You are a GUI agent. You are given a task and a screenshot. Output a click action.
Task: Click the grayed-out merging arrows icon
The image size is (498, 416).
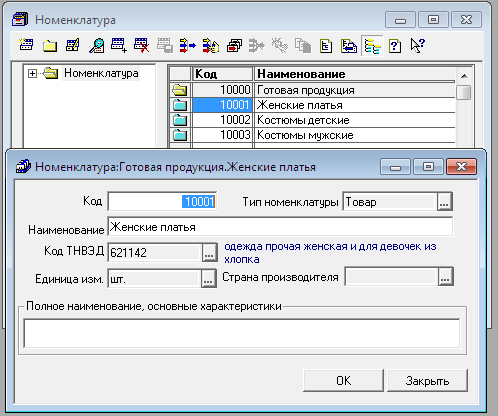pos(257,45)
